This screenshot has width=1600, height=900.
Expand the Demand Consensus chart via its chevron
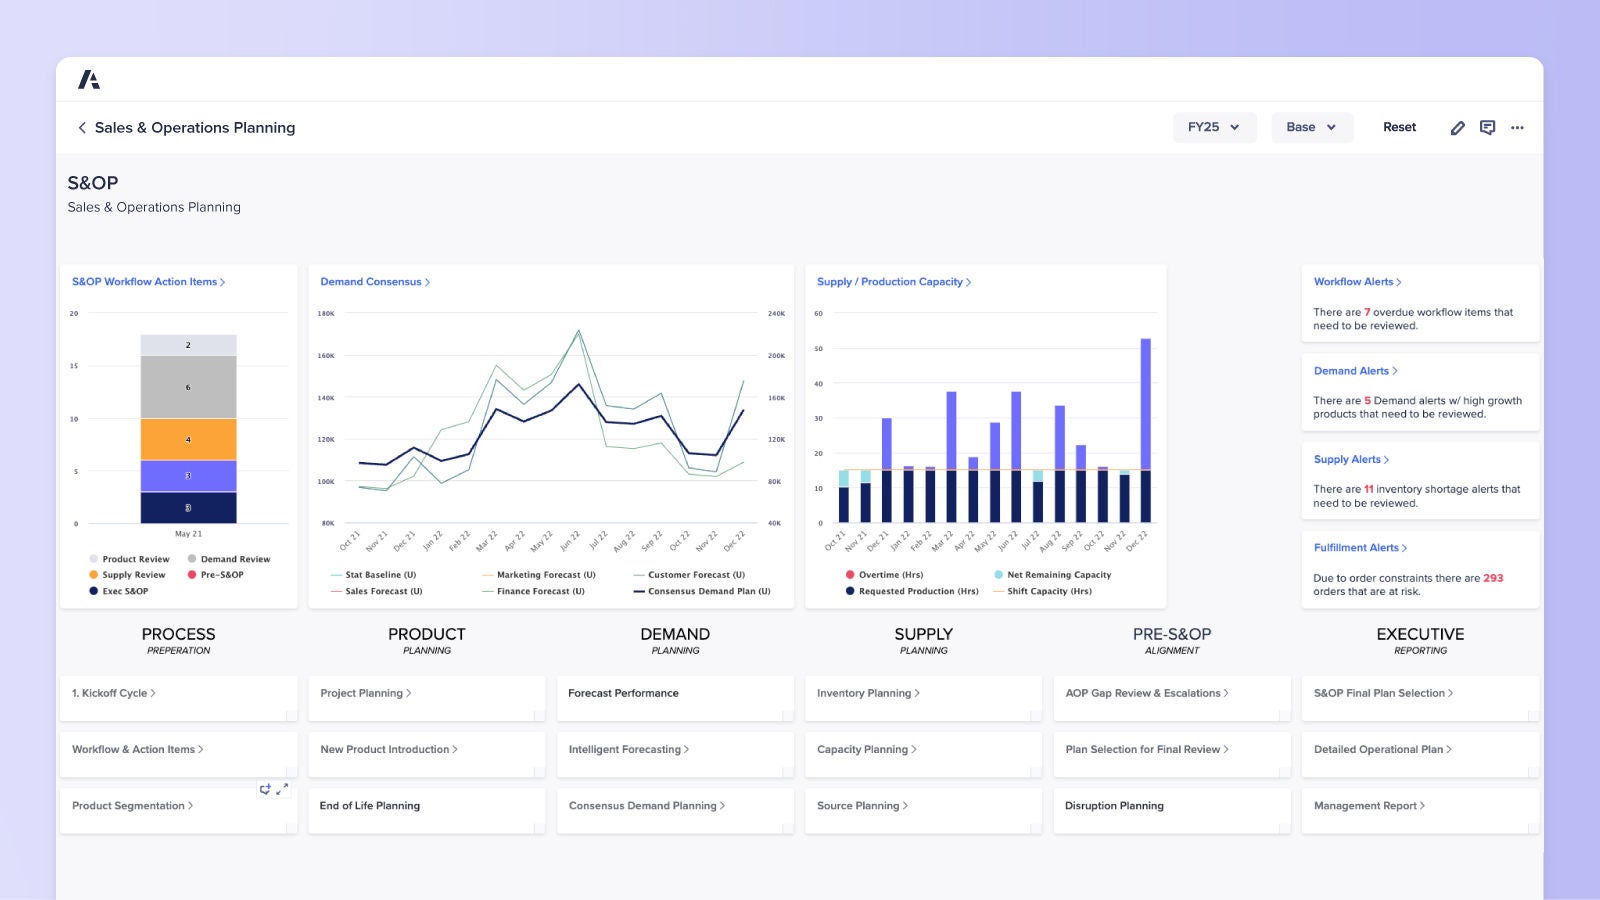[x=428, y=281]
